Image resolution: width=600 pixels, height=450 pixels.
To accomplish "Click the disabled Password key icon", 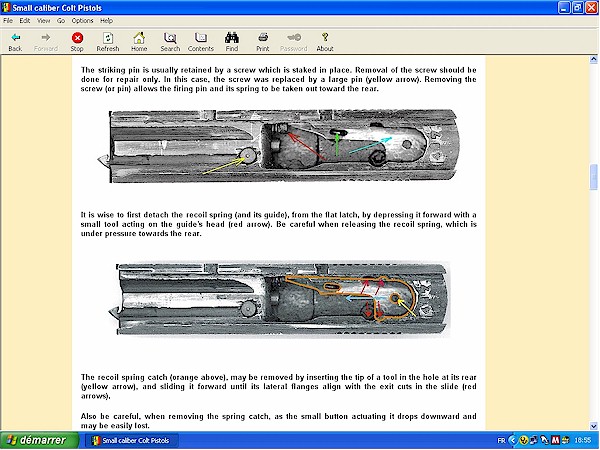I will [x=293, y=42].
